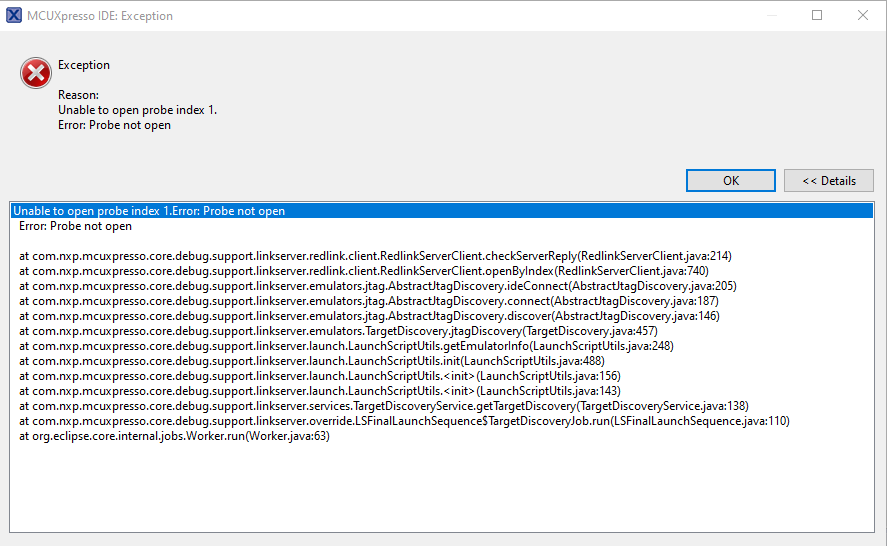Select the TargetDiscovery.jtagDiscovery stack line
The height and width of the screenshot is (546, 887).
click(338, 330)
